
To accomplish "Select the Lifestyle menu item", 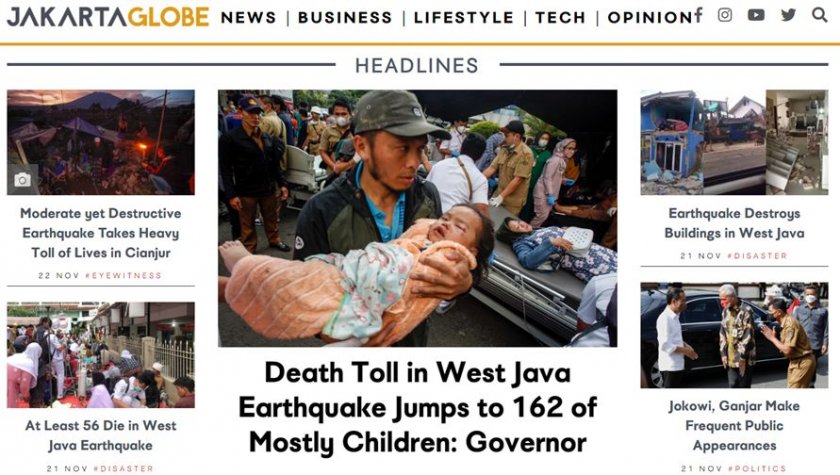I will coord(464,18).
